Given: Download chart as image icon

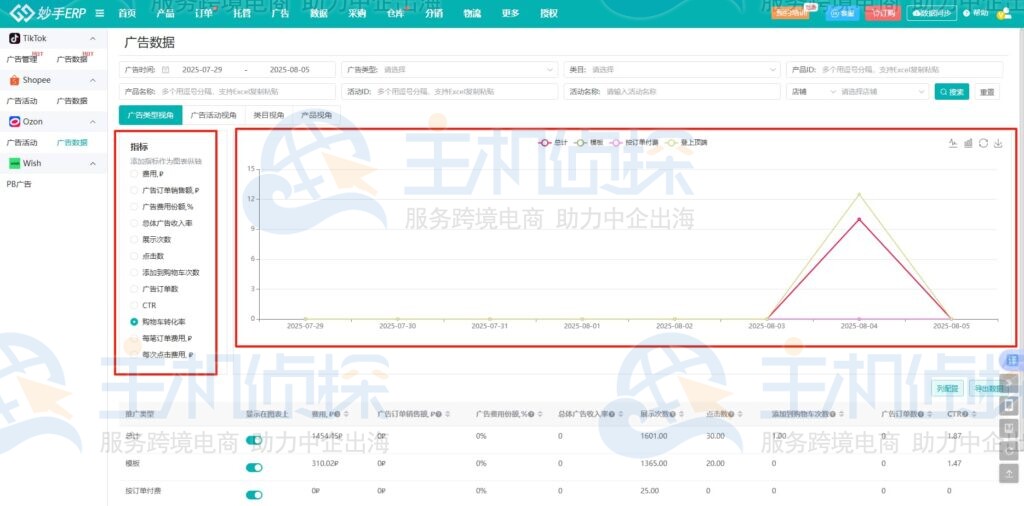Looking at the screenshot, I should click(x=998, y=143).
